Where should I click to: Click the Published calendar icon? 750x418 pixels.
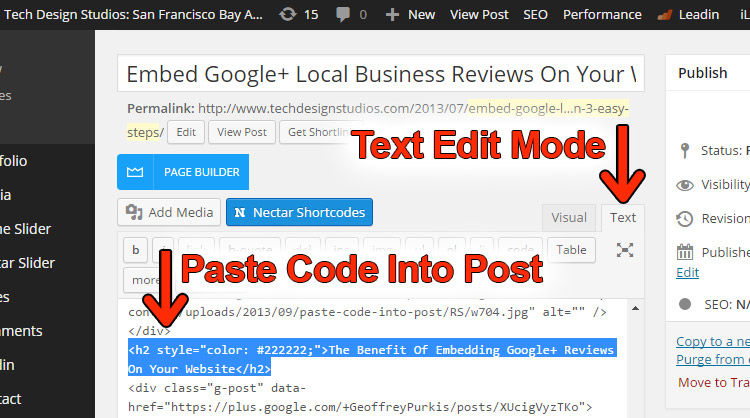[684, 252]
